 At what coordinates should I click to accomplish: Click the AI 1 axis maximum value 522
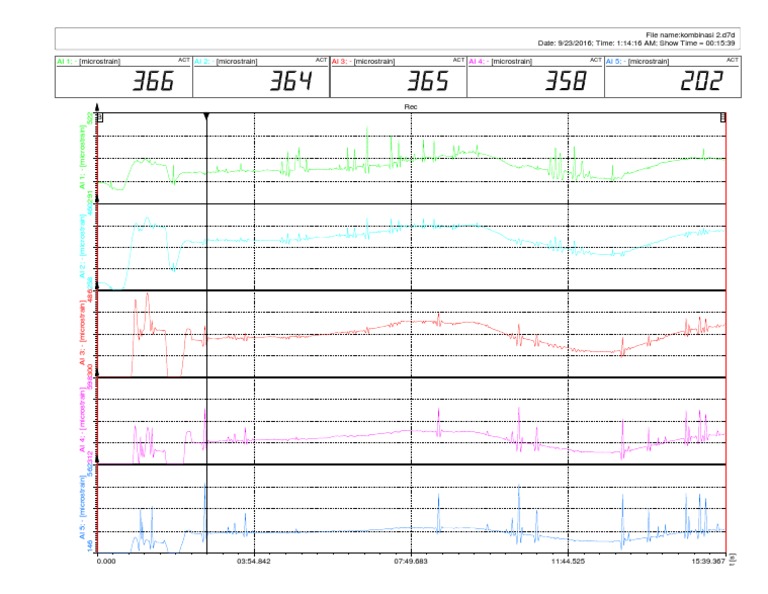point(90,119)
